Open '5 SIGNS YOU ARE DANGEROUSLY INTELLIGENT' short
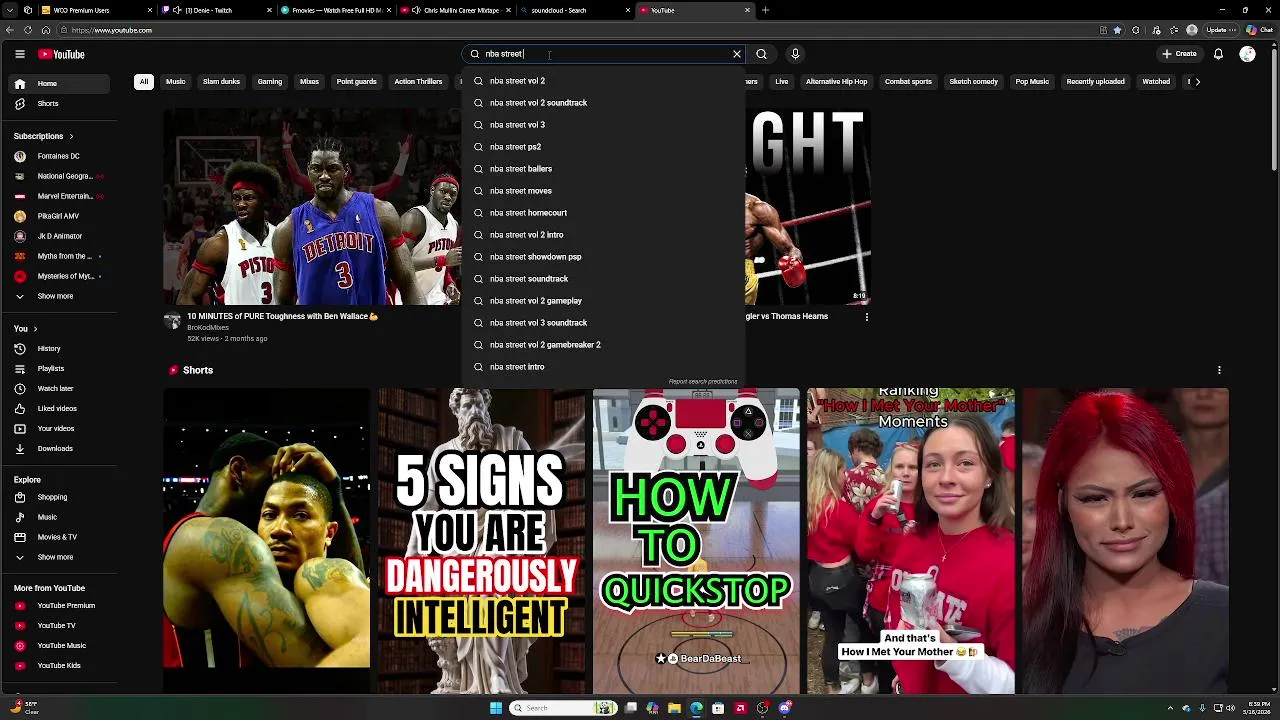The width and height of the screenshot is (1280, 720). click(x=481, y=541)
